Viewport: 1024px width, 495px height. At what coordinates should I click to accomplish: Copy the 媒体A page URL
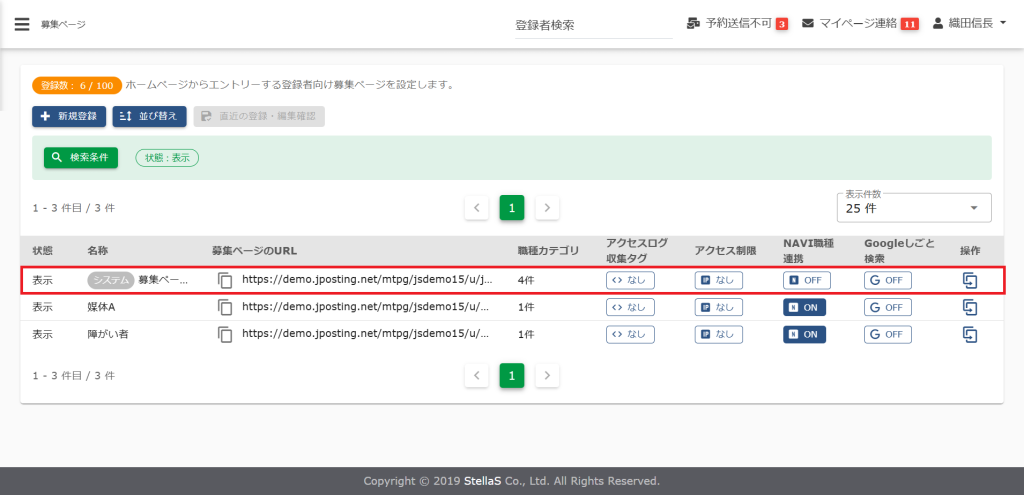coord(225,307)
